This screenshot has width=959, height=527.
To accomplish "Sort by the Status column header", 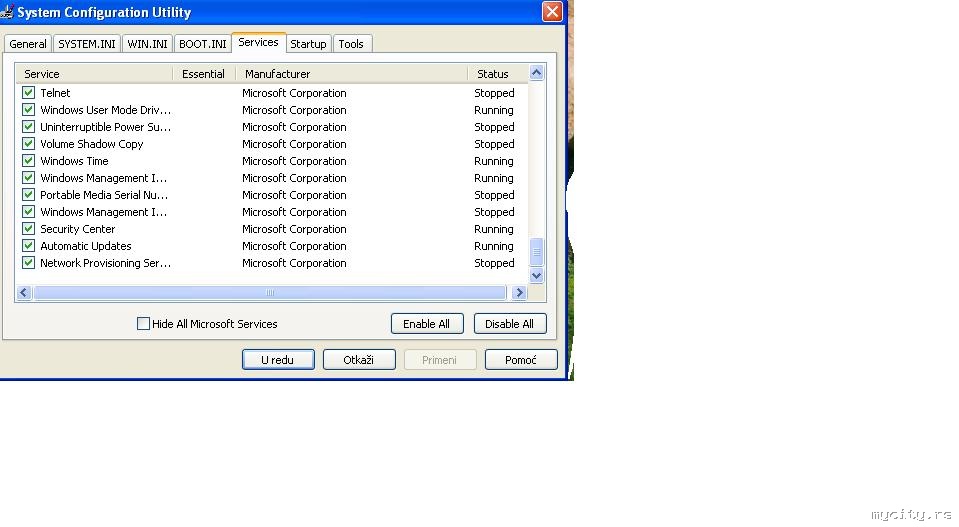I will click(498, 74).
